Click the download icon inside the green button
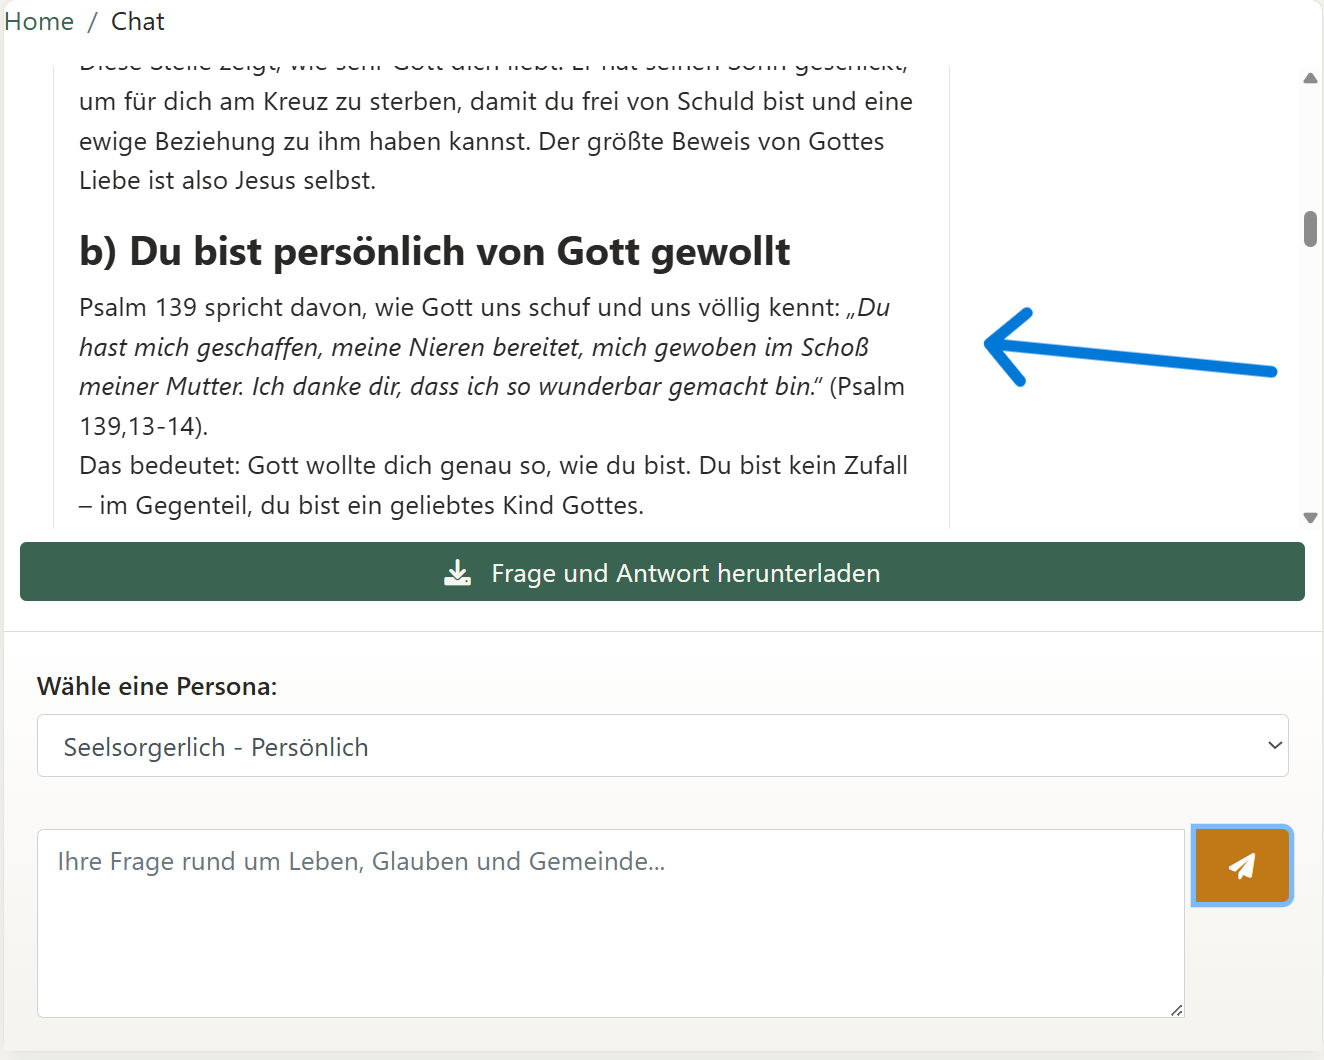 (x=458, y=571)
